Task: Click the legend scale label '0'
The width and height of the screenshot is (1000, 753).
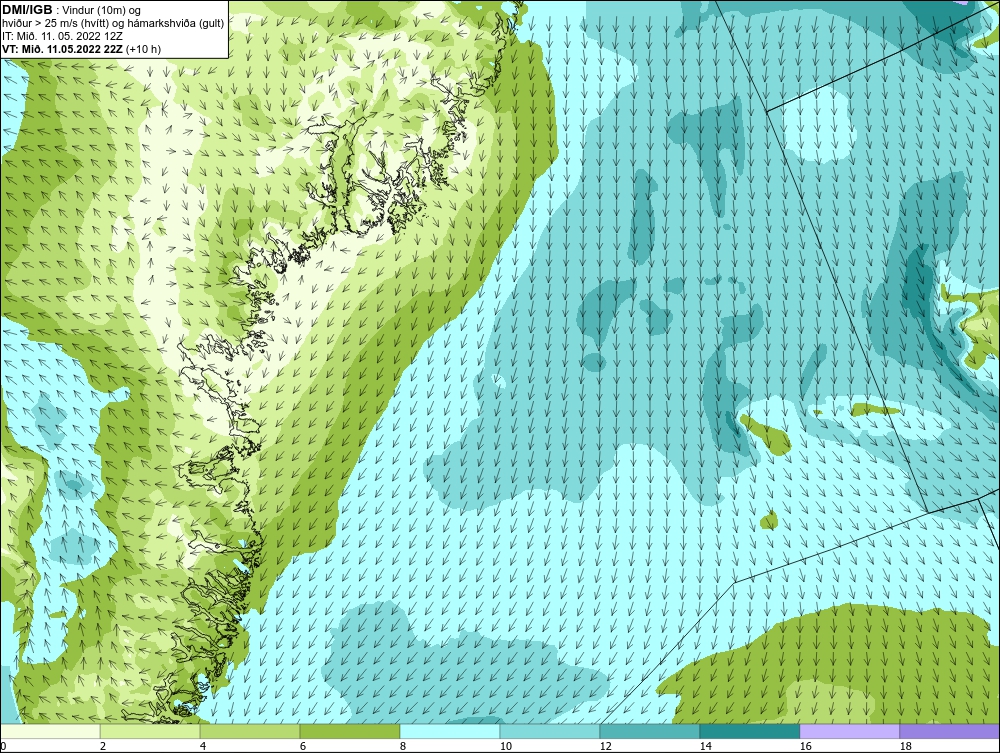Action: click(3, 746)
